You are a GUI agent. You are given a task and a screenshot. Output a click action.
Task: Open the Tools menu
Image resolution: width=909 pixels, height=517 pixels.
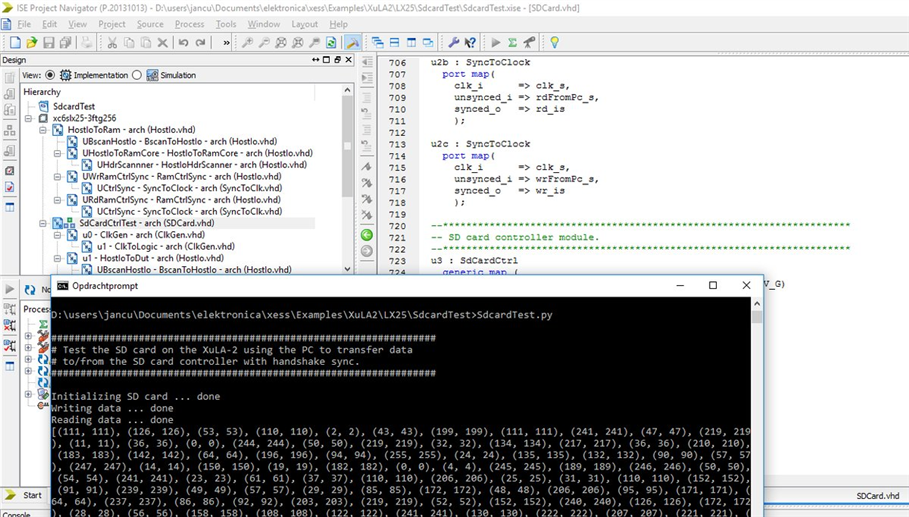tap(226, 24)
